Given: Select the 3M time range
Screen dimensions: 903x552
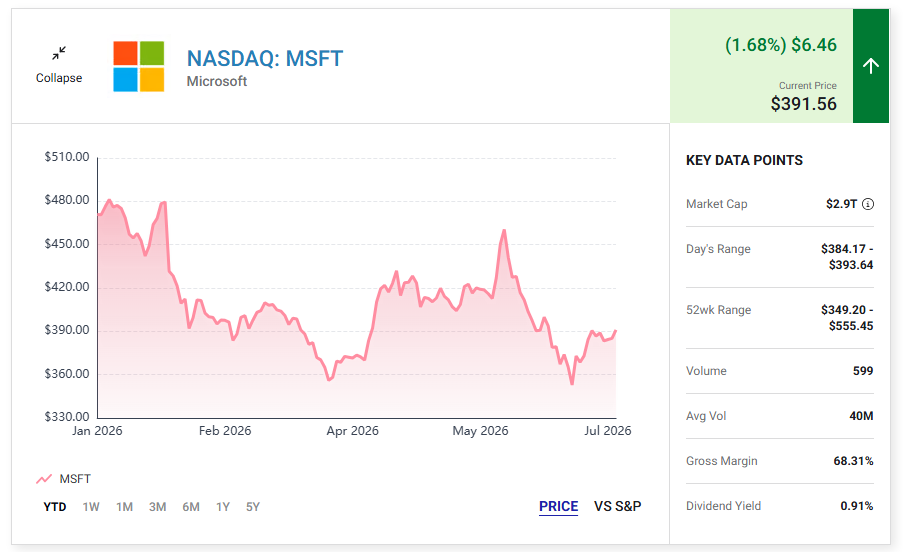Looking at the screenshot, I should coord(158,507).
